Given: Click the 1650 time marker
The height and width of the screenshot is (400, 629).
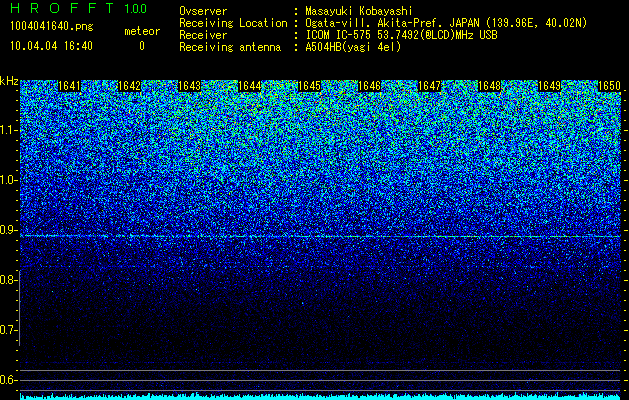Looking at the screenshot, I should [609, 86].
